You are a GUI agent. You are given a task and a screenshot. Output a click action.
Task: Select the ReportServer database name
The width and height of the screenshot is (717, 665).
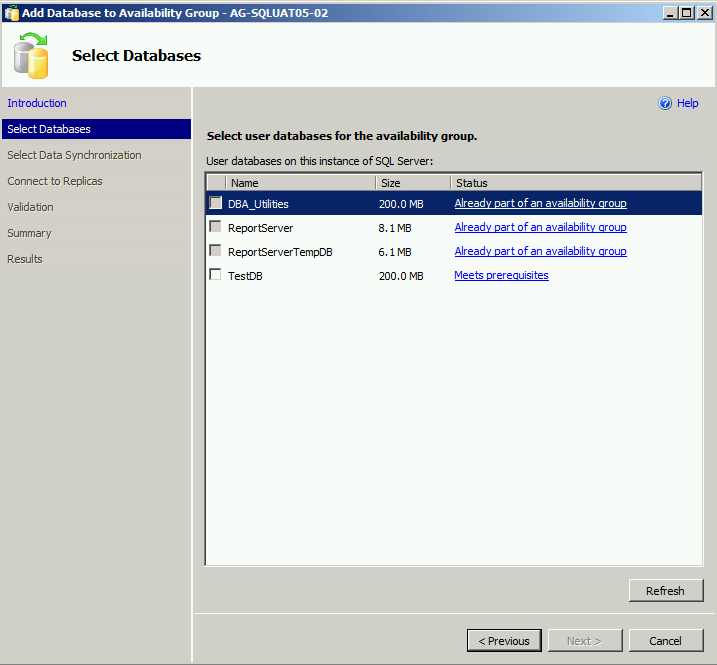tap(261, 228)
